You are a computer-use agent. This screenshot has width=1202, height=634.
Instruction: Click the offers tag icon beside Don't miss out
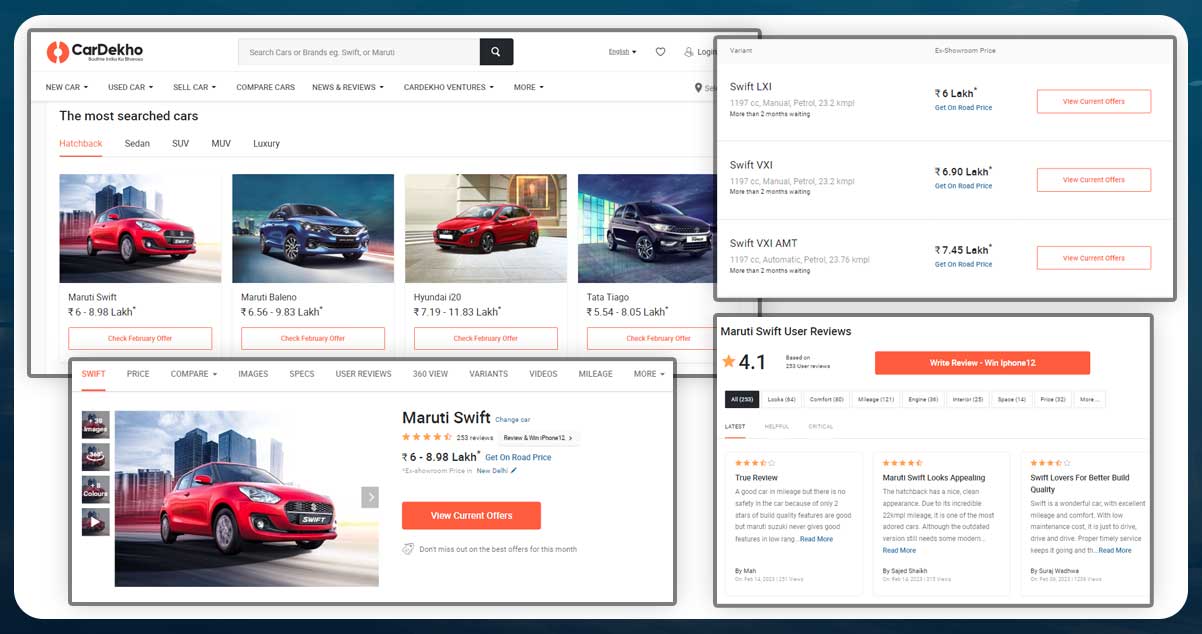(408, 549)
